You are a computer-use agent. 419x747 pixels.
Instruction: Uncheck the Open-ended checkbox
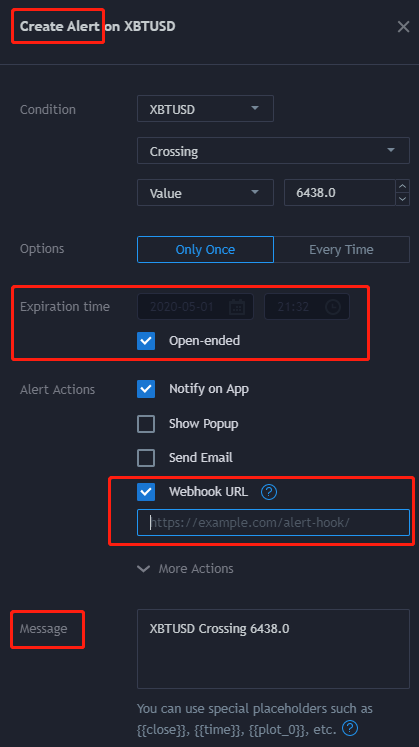point(146,341)
